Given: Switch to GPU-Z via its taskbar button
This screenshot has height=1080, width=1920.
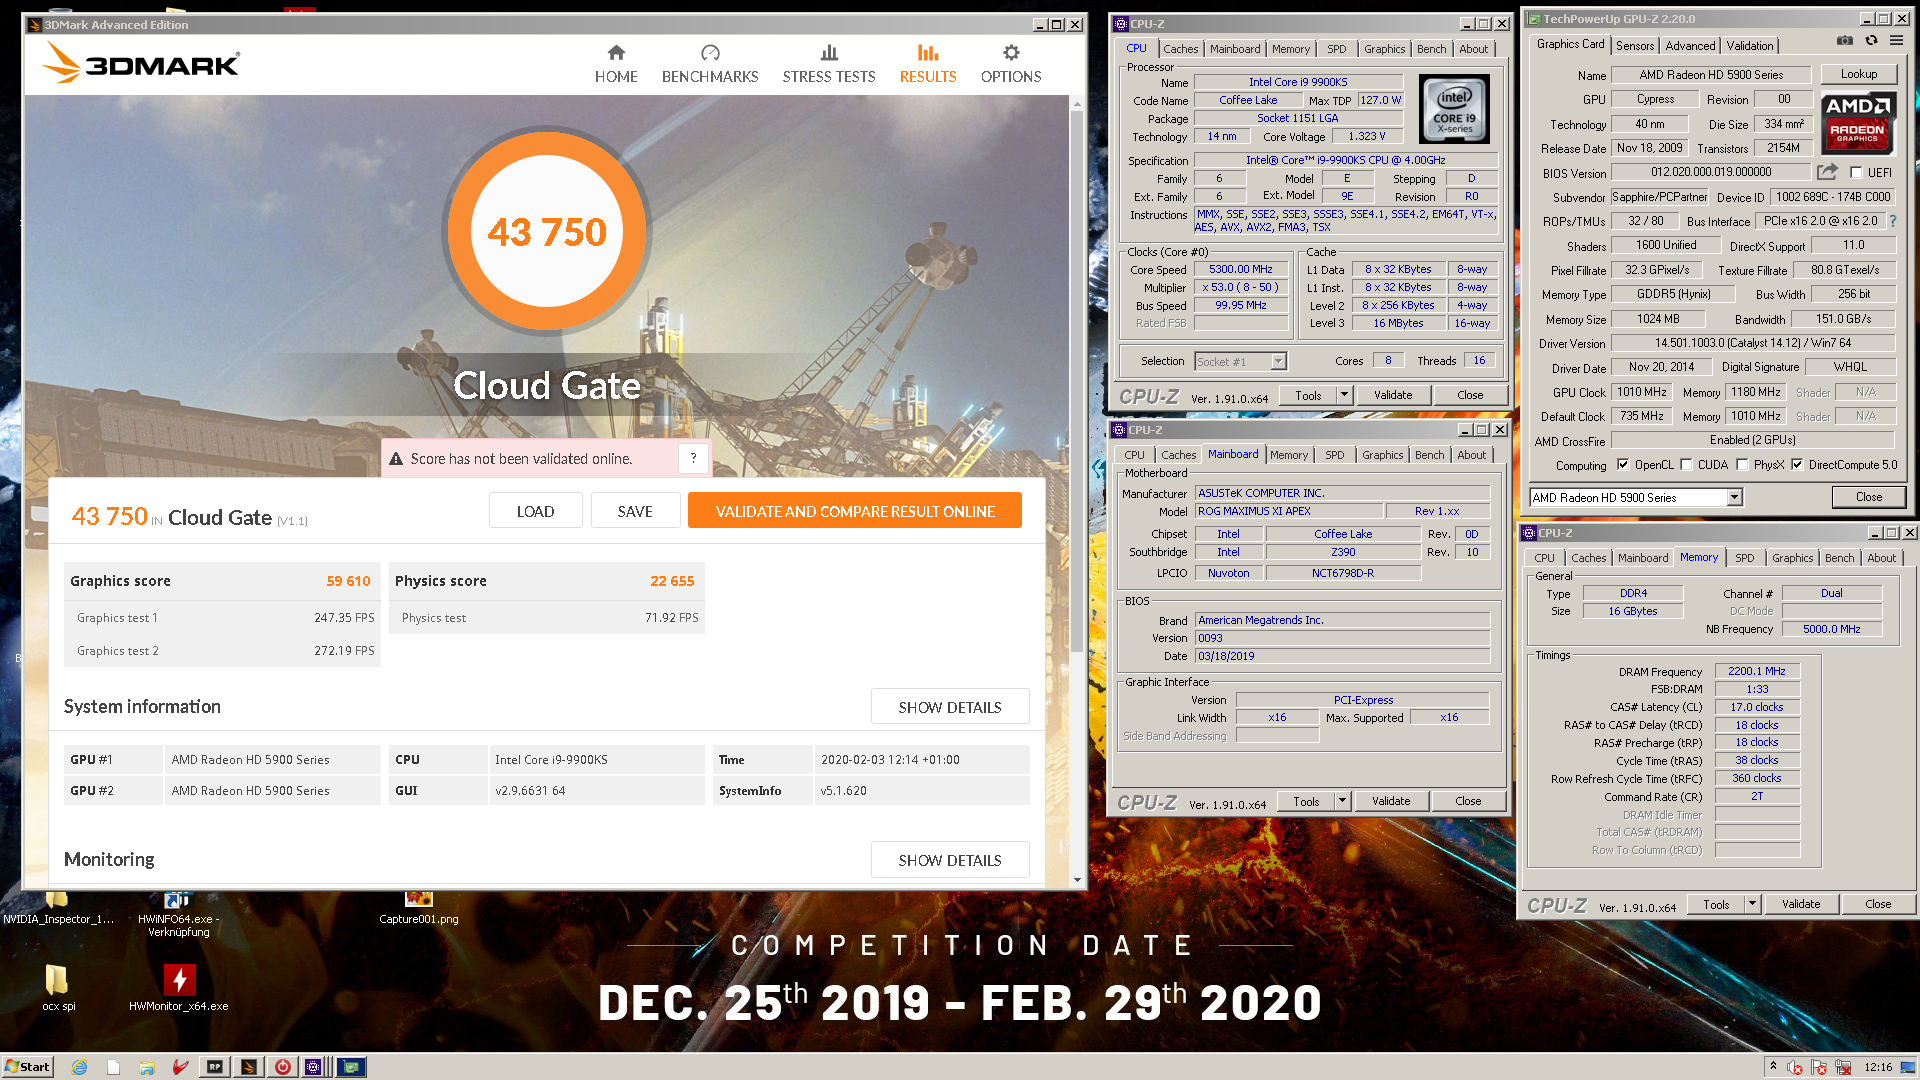Looking at the screenshot, I should tap(351, 1067).
